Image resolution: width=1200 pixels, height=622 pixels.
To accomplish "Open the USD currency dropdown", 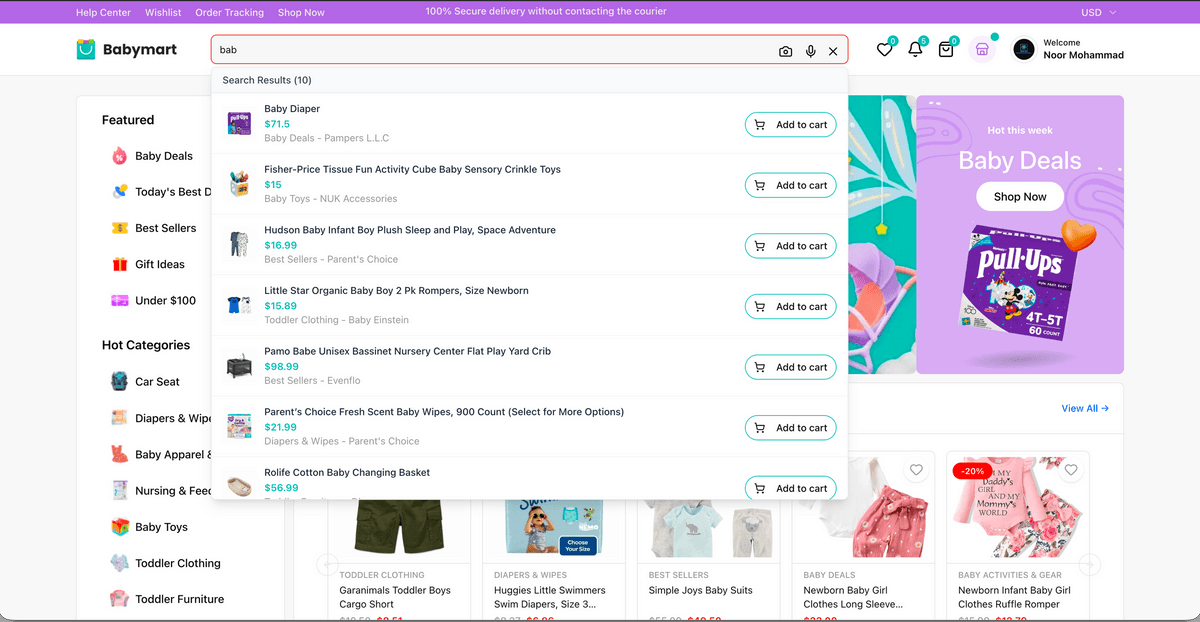I will pos(1098,12).
